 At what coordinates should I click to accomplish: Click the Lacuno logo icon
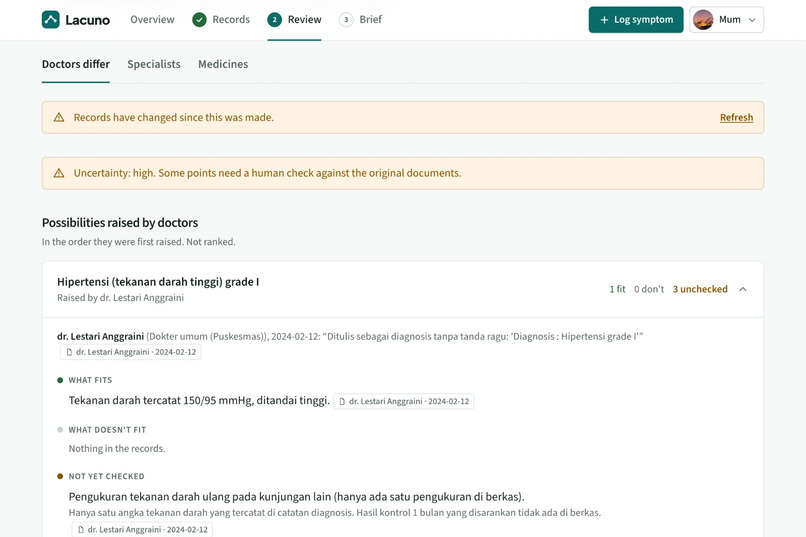(x=50, y=20)
